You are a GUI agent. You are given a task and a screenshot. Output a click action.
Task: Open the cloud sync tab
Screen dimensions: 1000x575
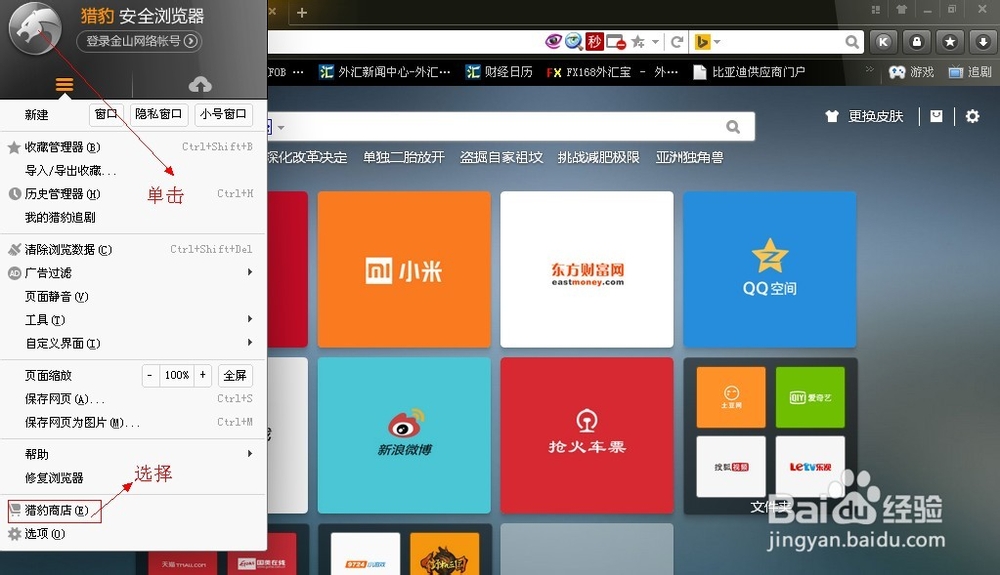(x=200, y=84)
